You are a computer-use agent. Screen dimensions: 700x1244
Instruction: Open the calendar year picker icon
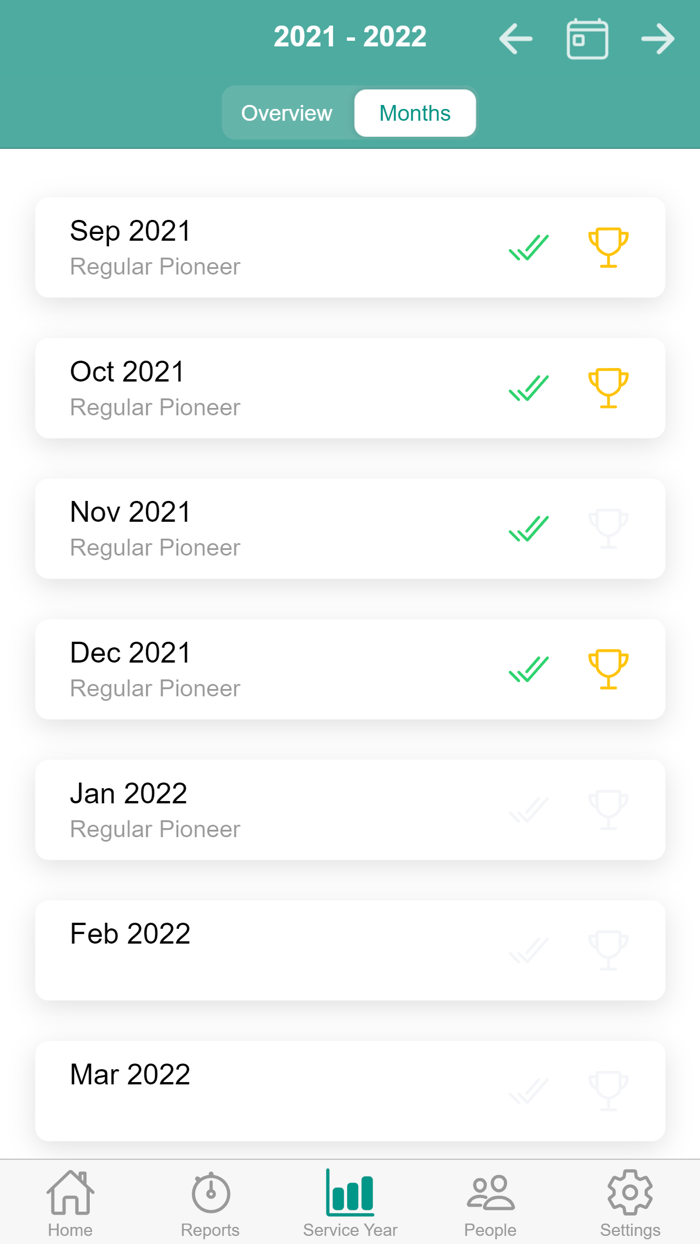587,39
